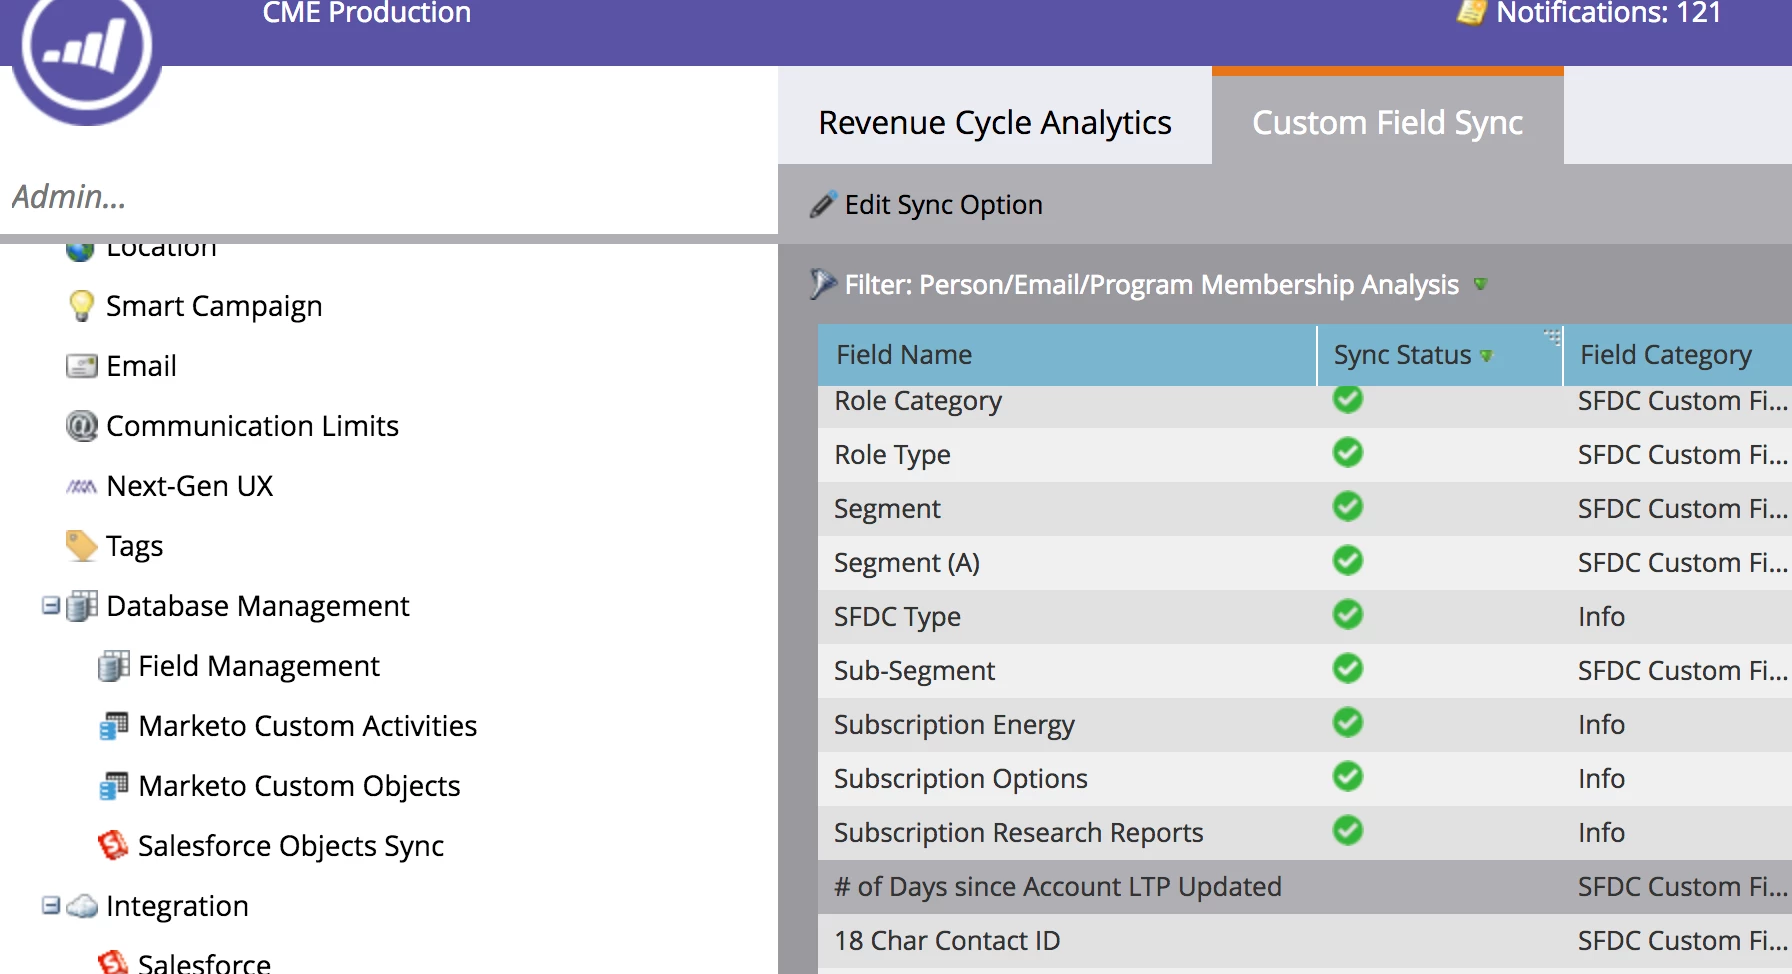Click the Salesforce Objects Sync icon

(x=113, y=846)
